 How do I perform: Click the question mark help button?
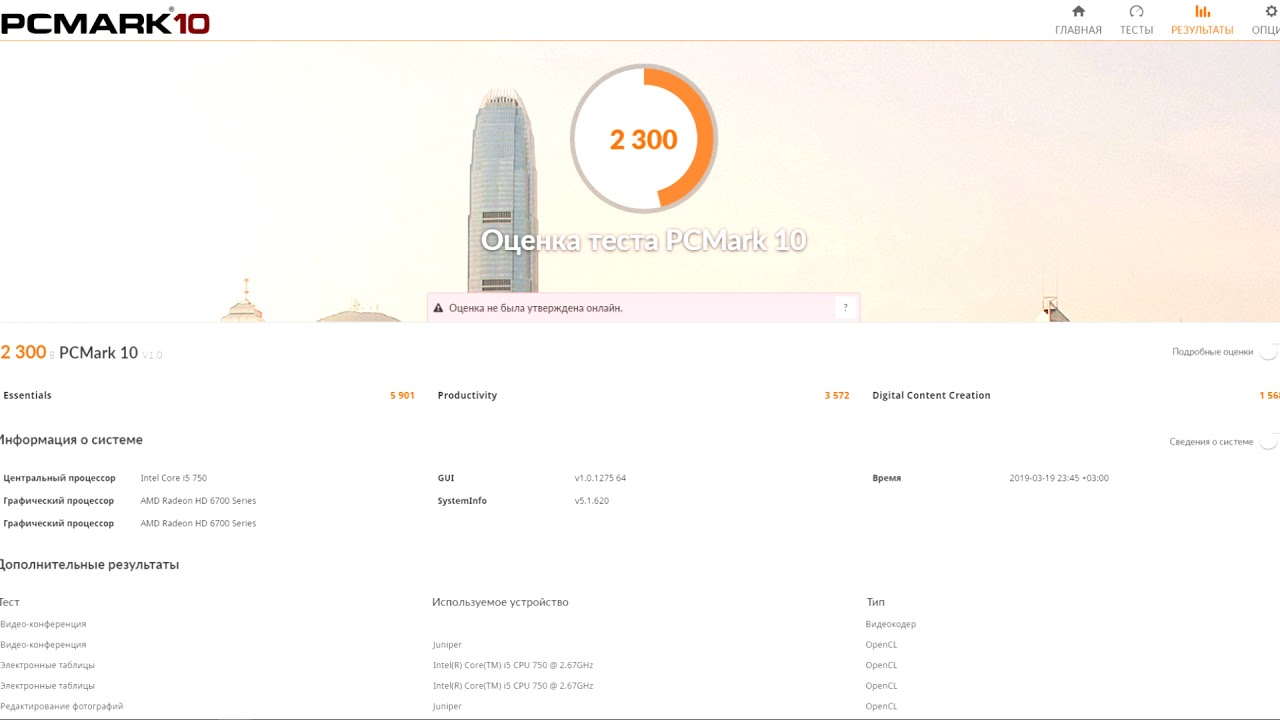click(845, 308)
